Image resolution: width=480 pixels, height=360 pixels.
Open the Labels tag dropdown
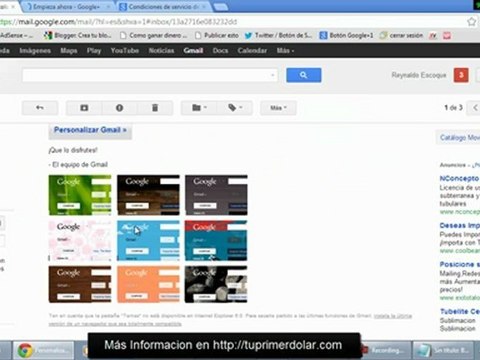pos(235,108)
